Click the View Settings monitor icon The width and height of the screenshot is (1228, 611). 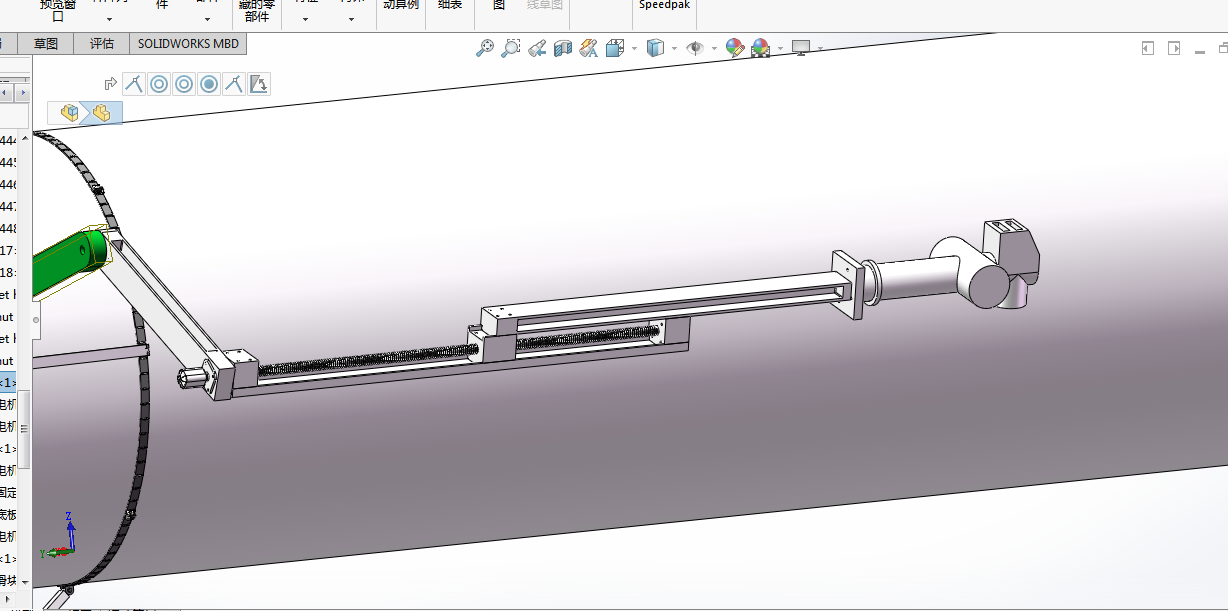(800, 48)
